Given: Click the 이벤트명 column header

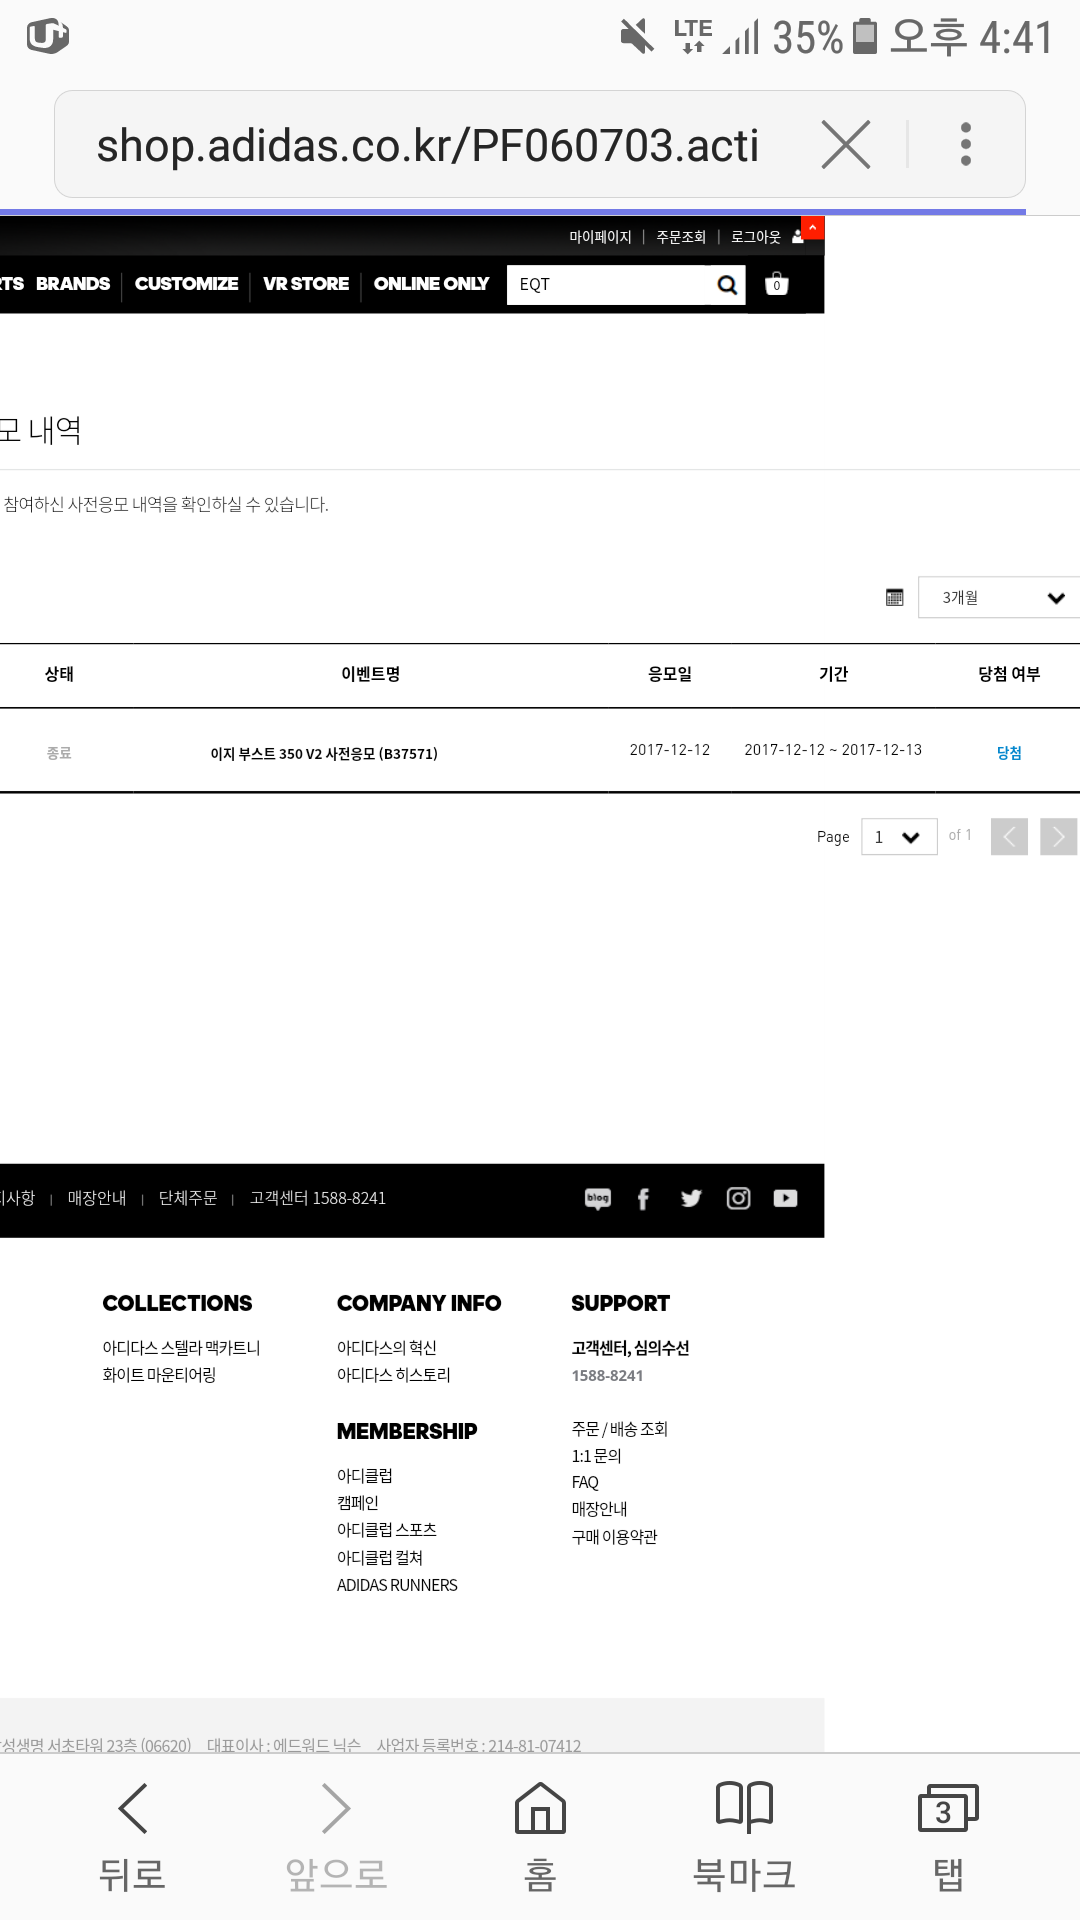Looking at the screenshot, I should (x=371, y=674).
